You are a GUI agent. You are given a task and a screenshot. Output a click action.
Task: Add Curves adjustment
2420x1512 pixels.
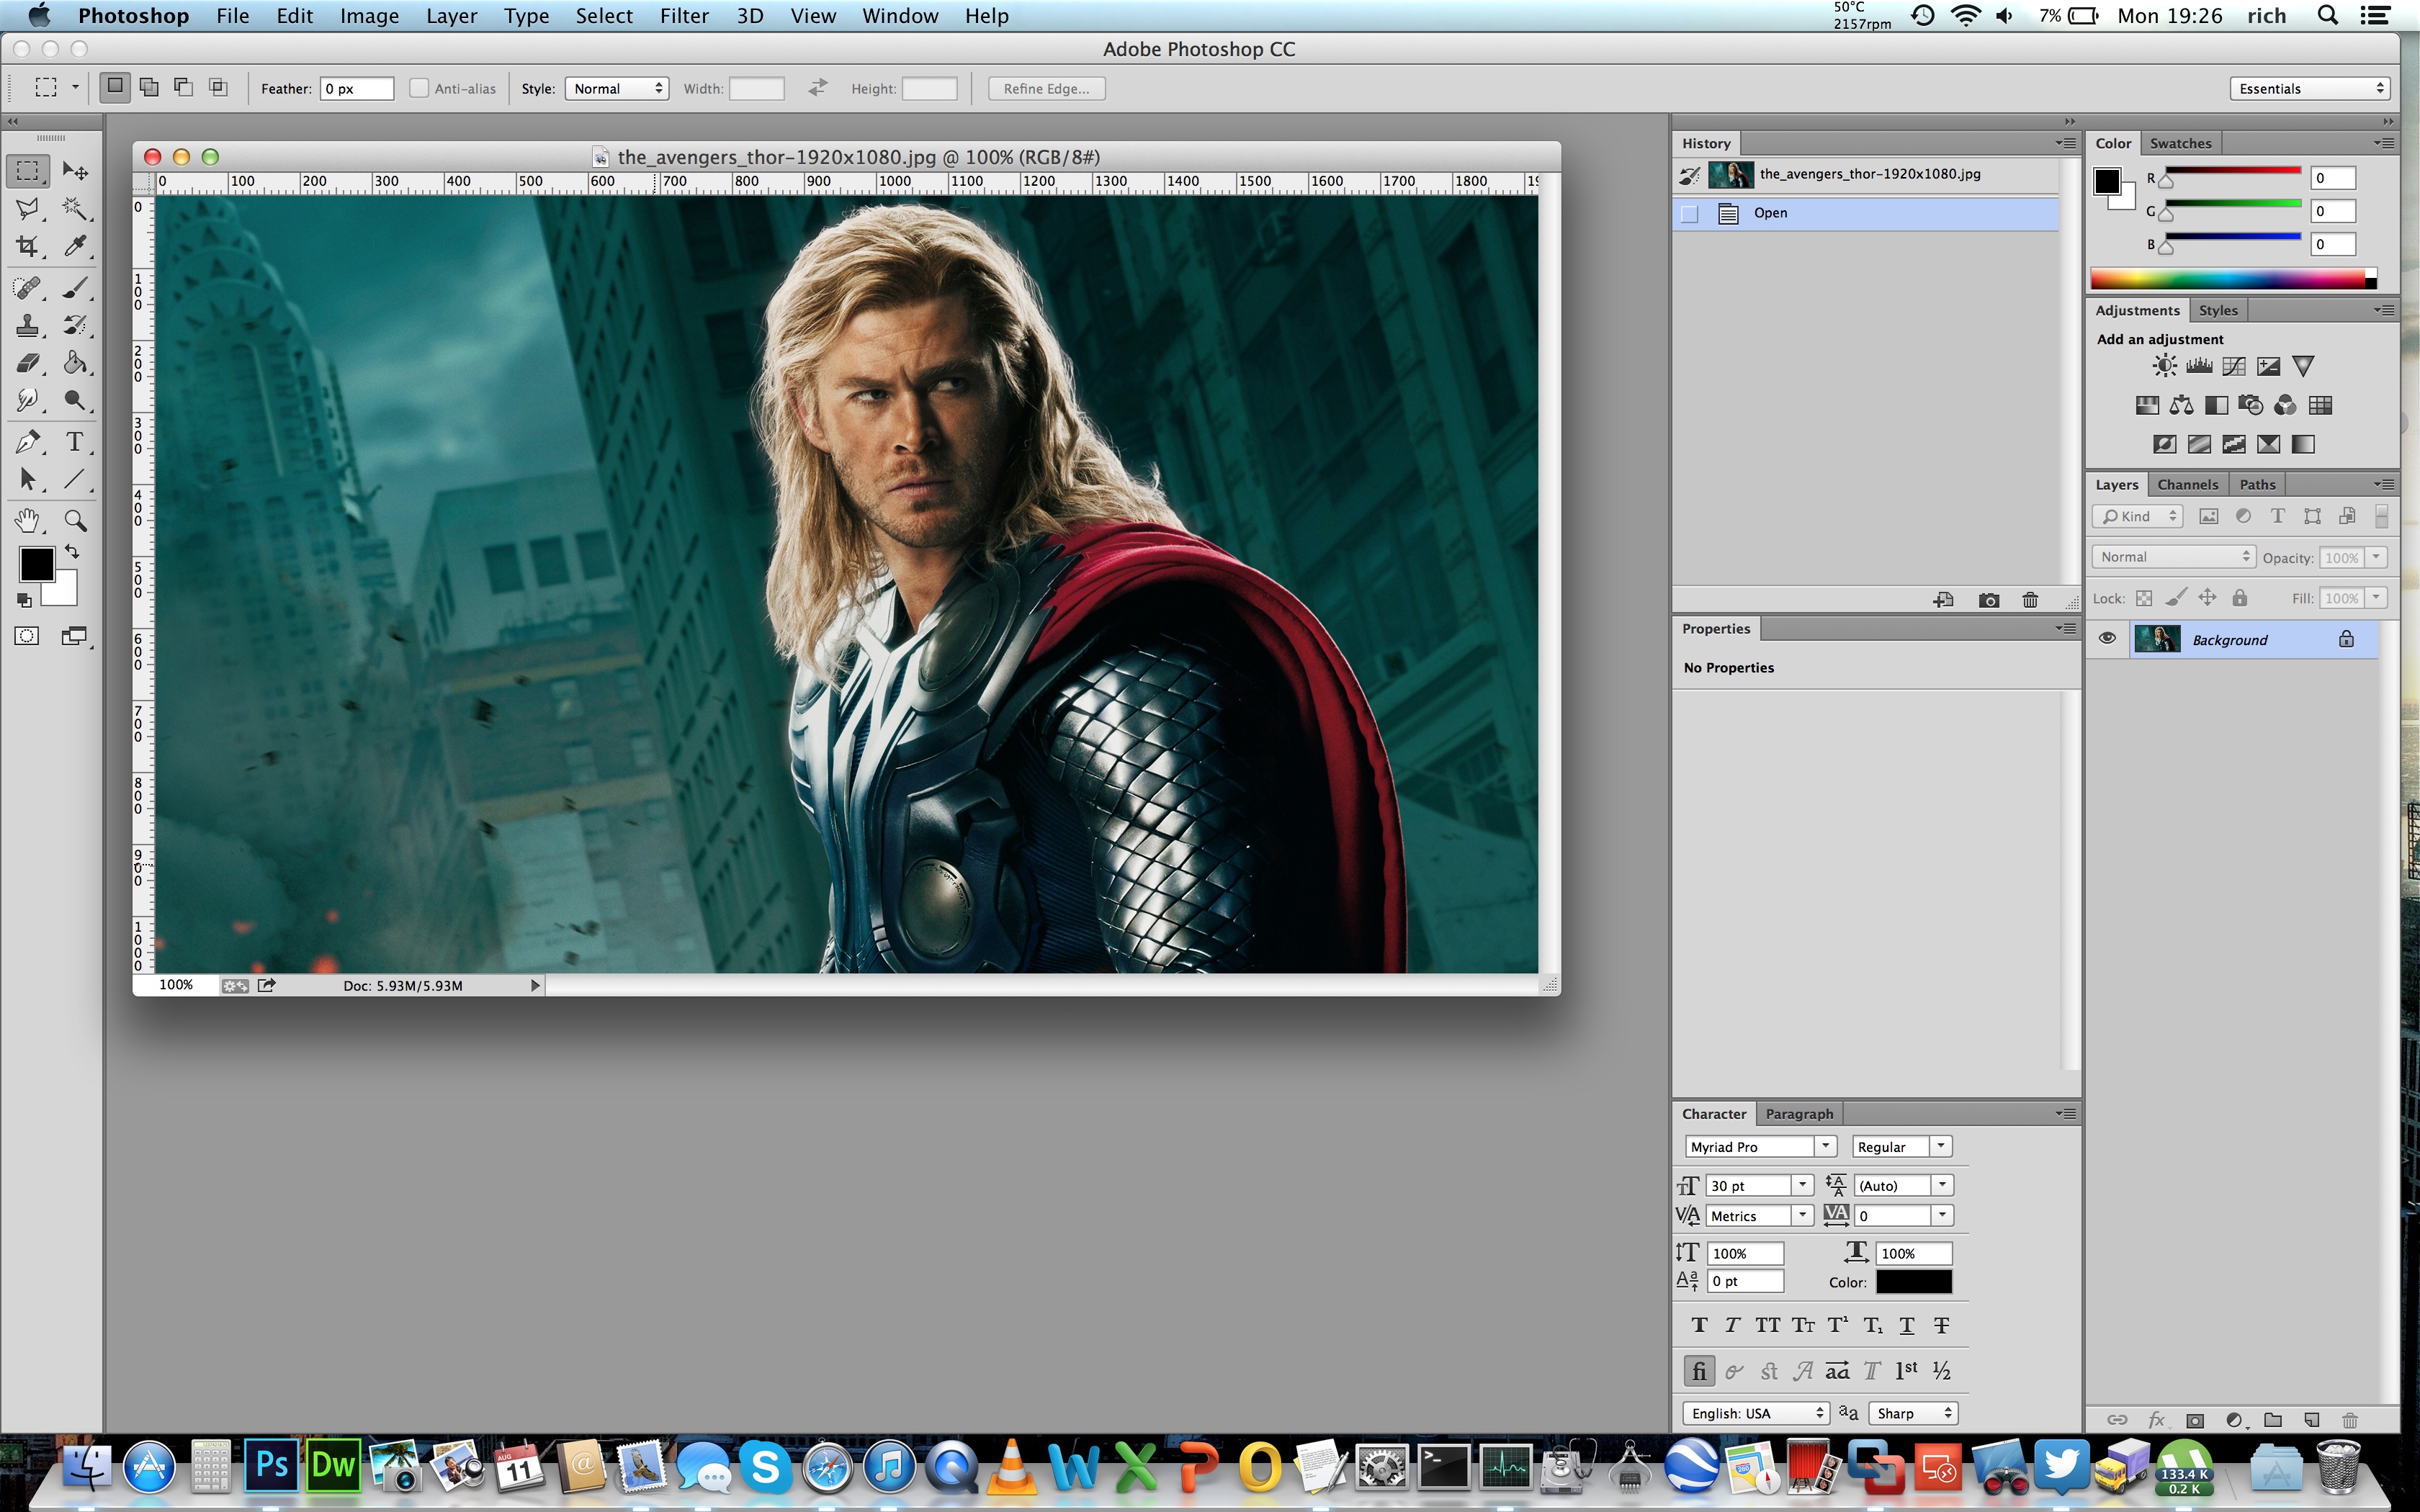[2234, 366]
